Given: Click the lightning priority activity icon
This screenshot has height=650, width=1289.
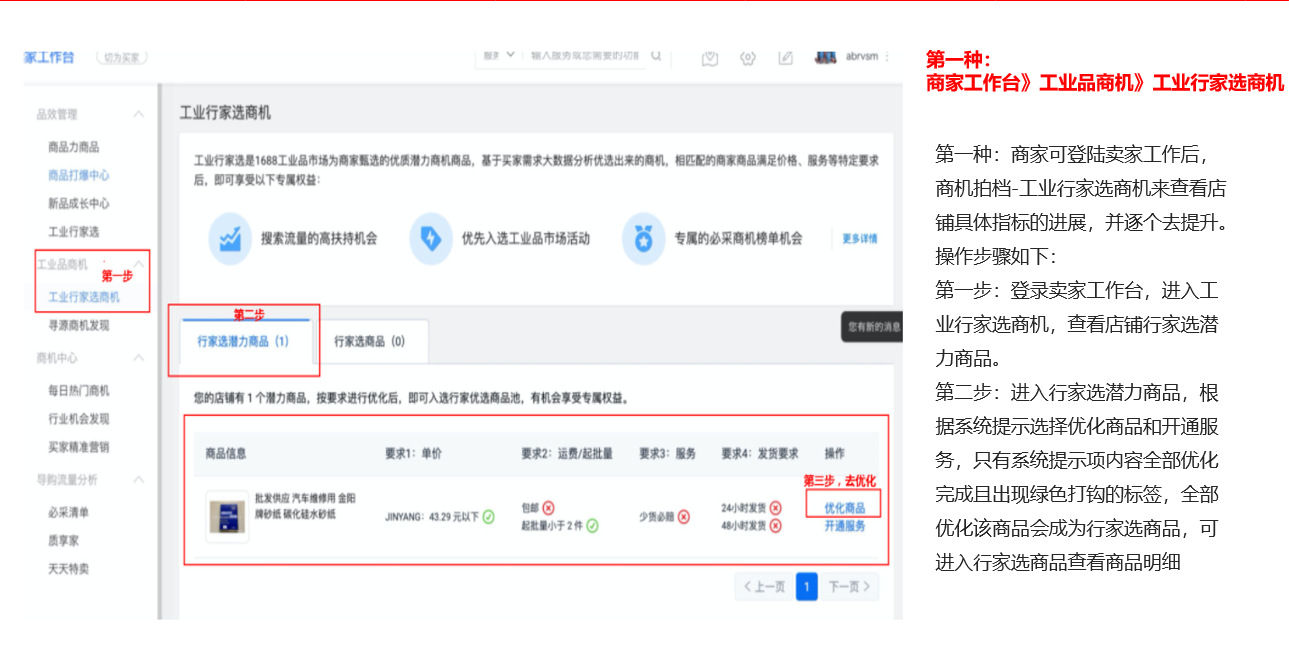Looking at the screenshot, I should click(431, 239).
